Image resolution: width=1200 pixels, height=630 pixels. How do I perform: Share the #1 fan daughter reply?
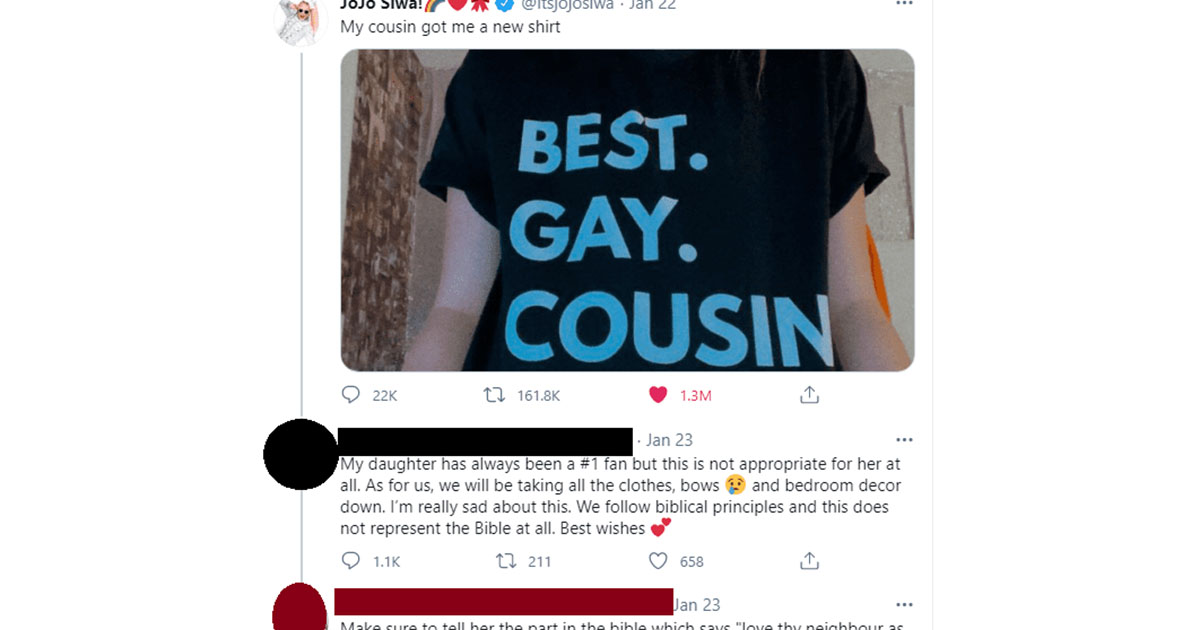coord(809,561)
